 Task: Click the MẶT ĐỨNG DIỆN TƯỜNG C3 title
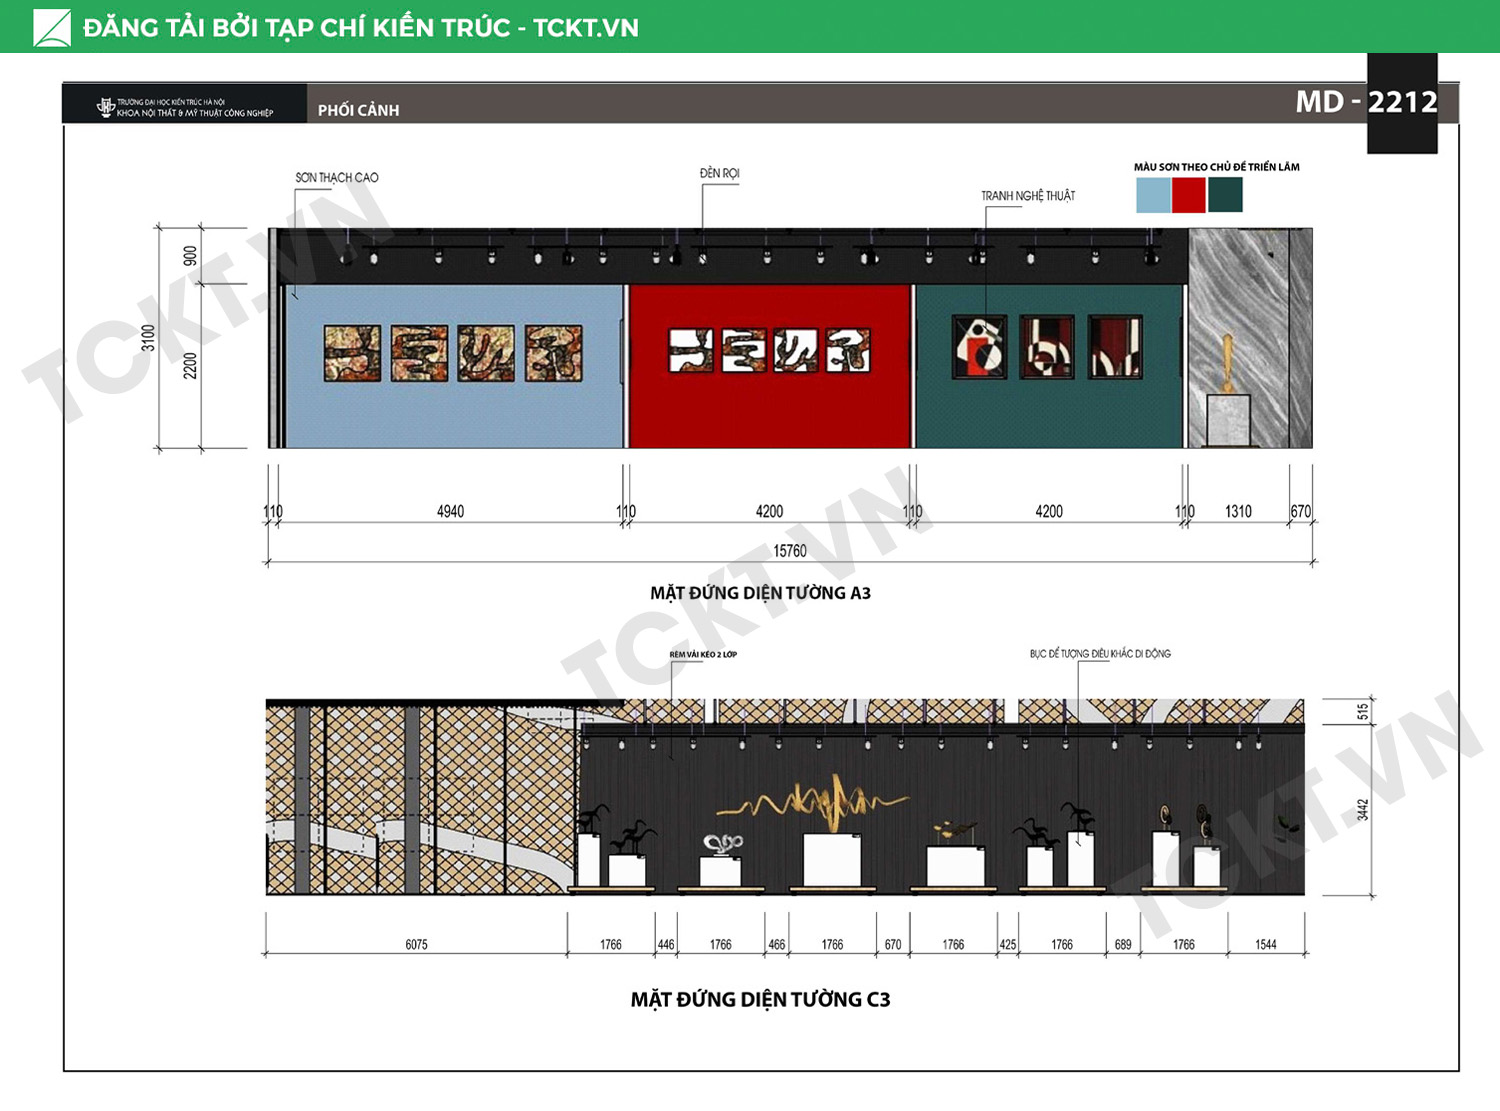coord(760,999)
